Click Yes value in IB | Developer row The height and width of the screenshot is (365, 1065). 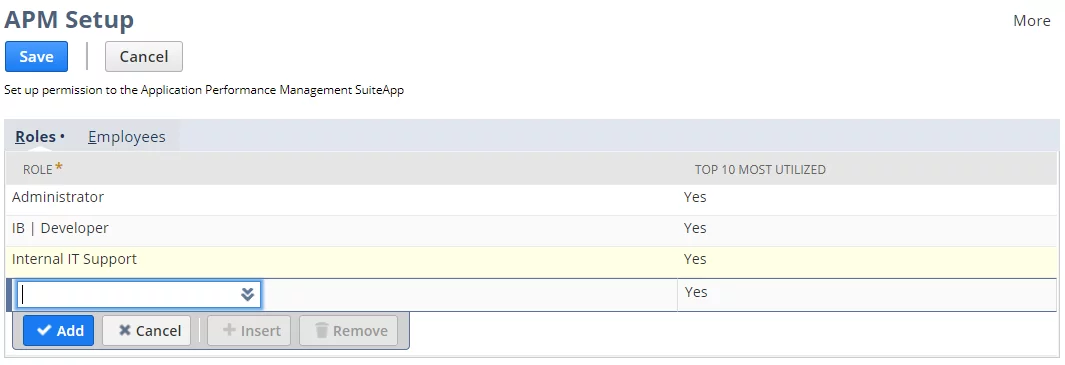tap(695, 228)
